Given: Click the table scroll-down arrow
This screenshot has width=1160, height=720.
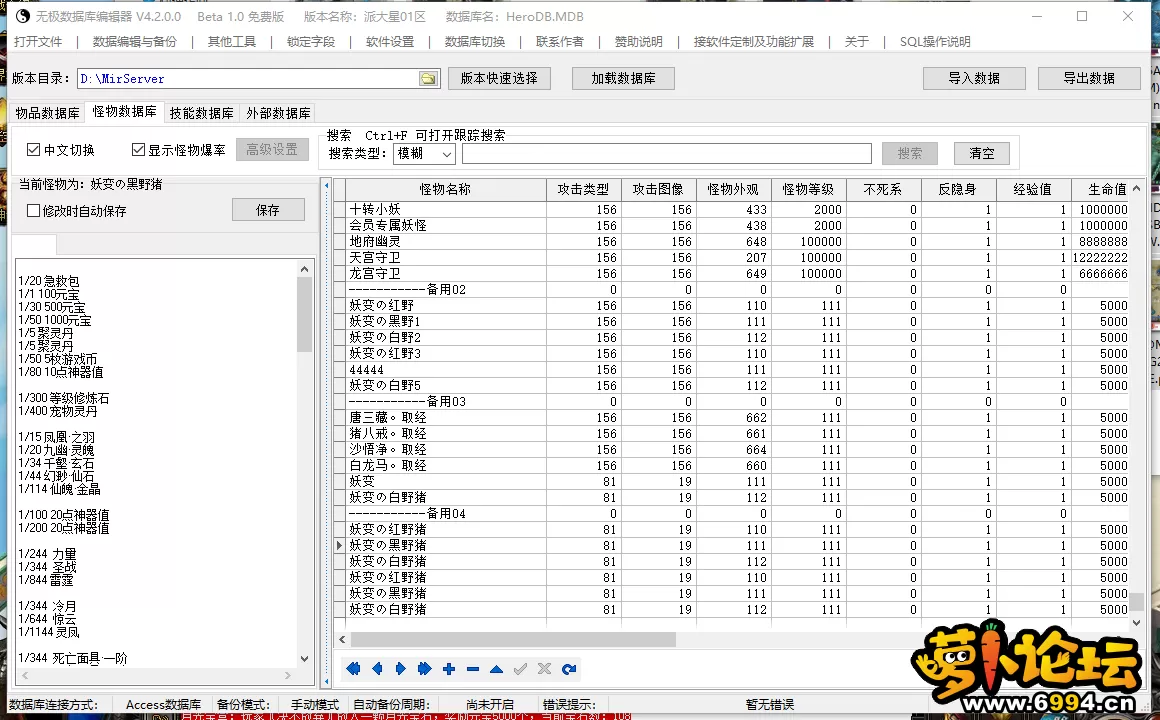Looking at the screenshot, I should (x=1136, y=623).
